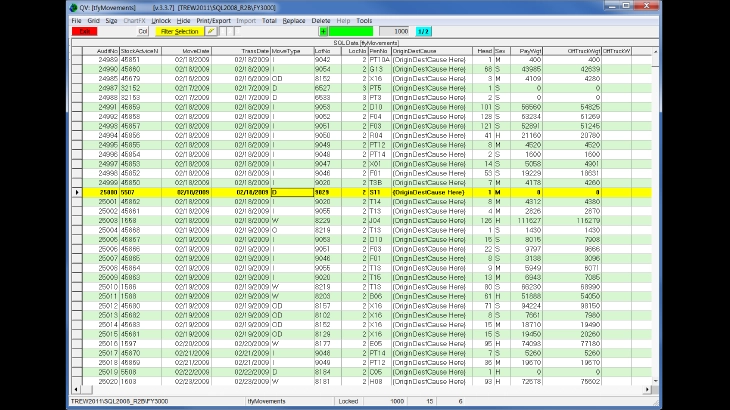Open the Print/Export menu
The height and width of the screenshot is (410, 730).
(x=212, y=20)
